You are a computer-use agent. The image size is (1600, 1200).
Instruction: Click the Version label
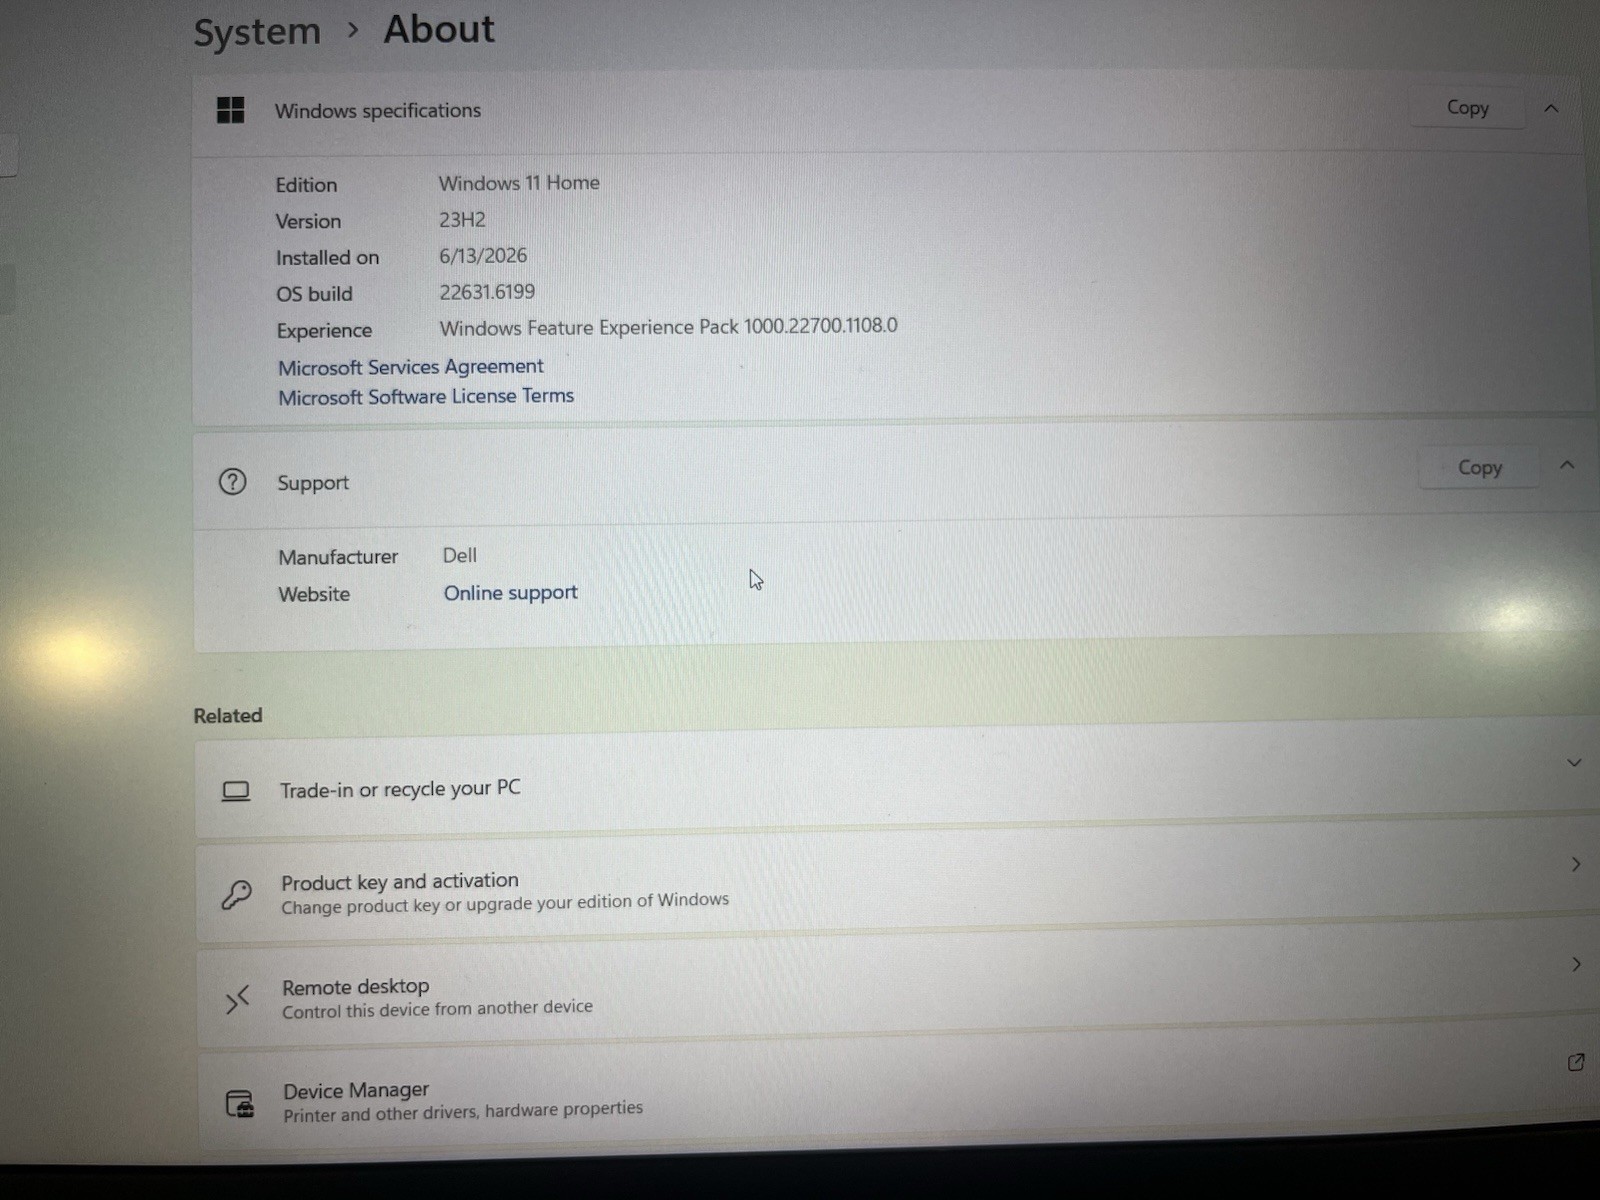pos(308,221)
